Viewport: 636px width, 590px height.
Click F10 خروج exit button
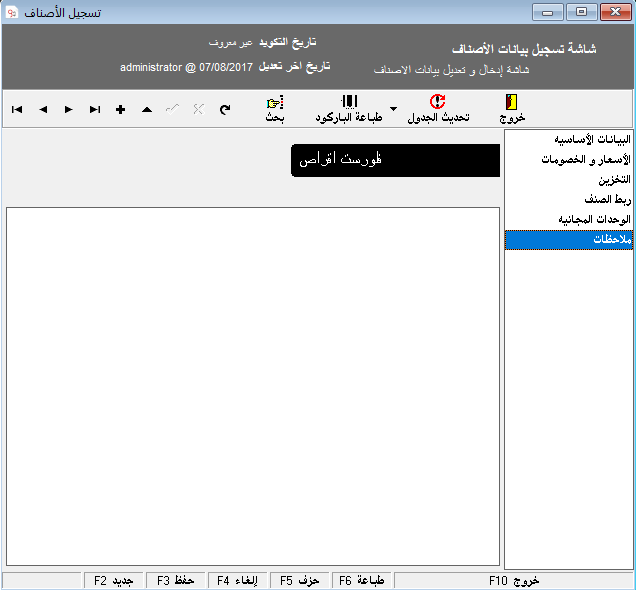(514, 581)
